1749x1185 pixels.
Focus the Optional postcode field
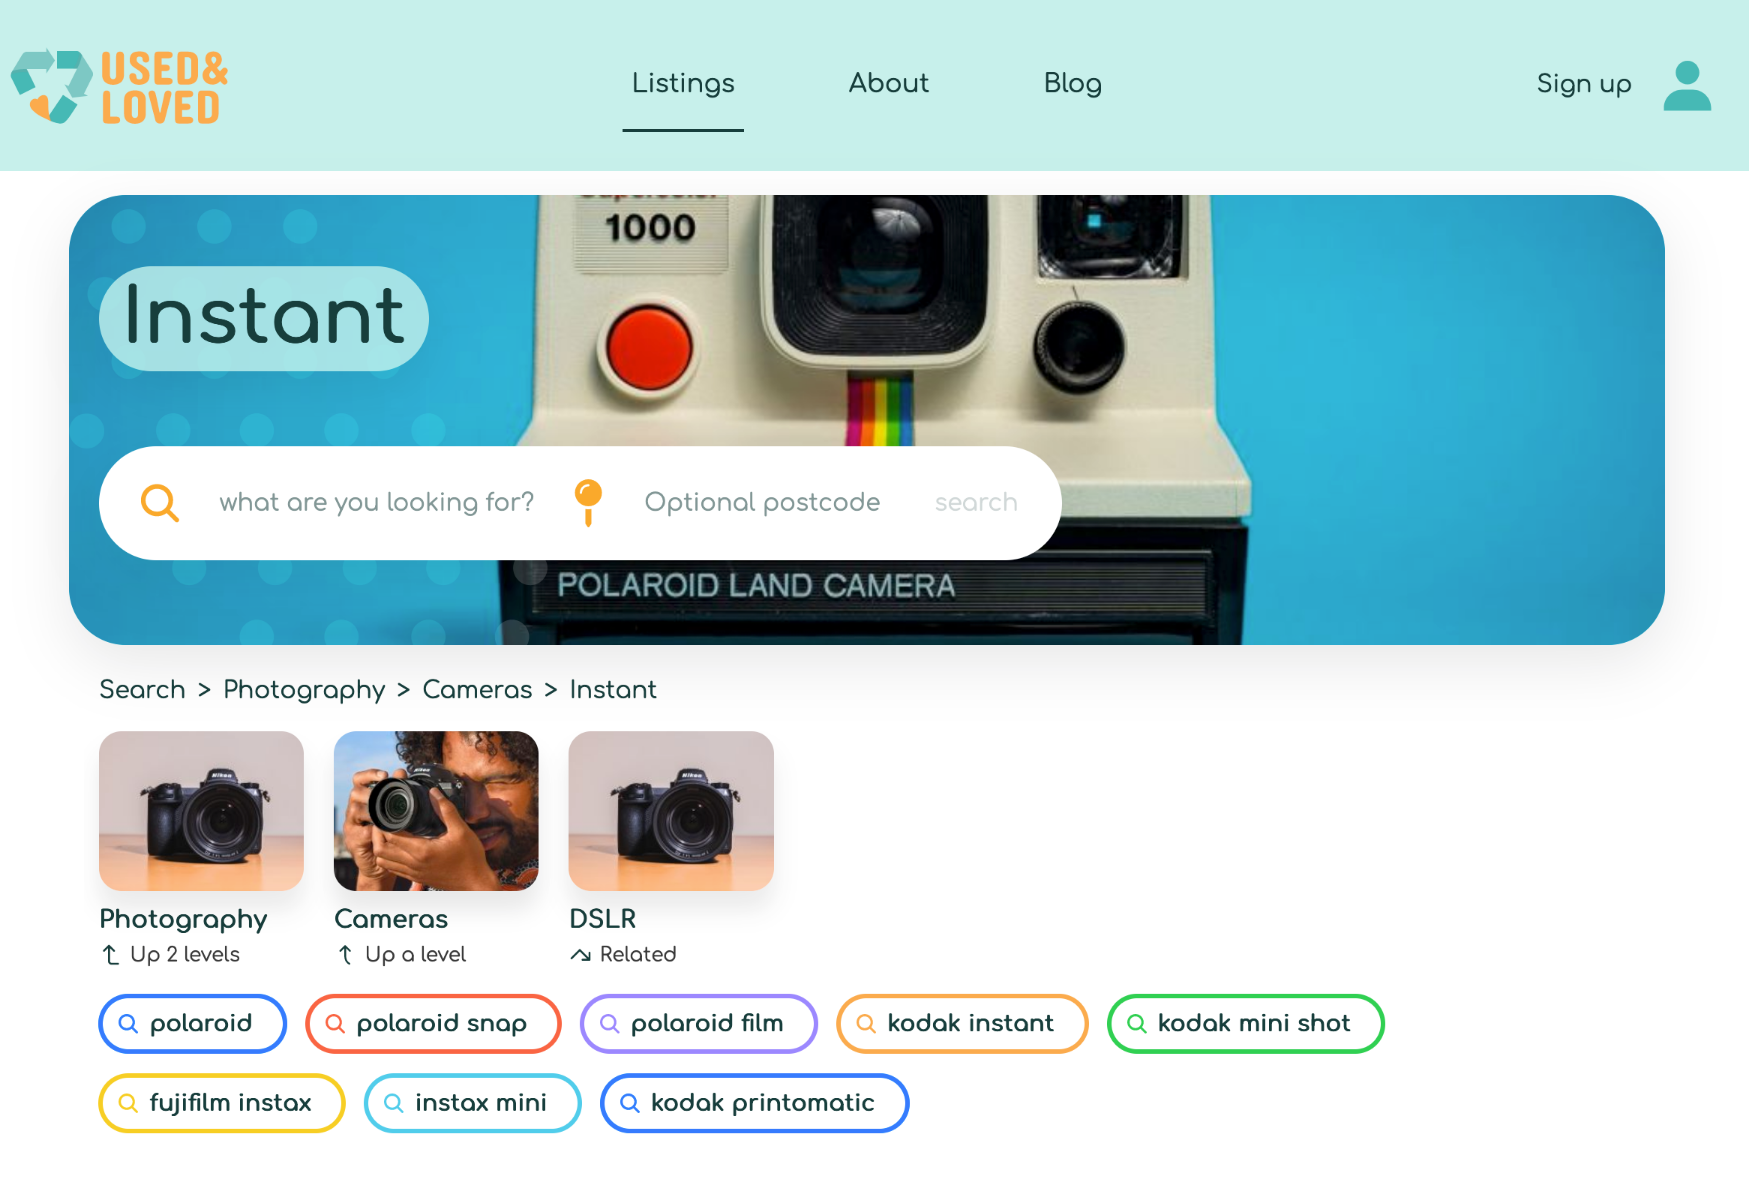click(x=762, y=502)
